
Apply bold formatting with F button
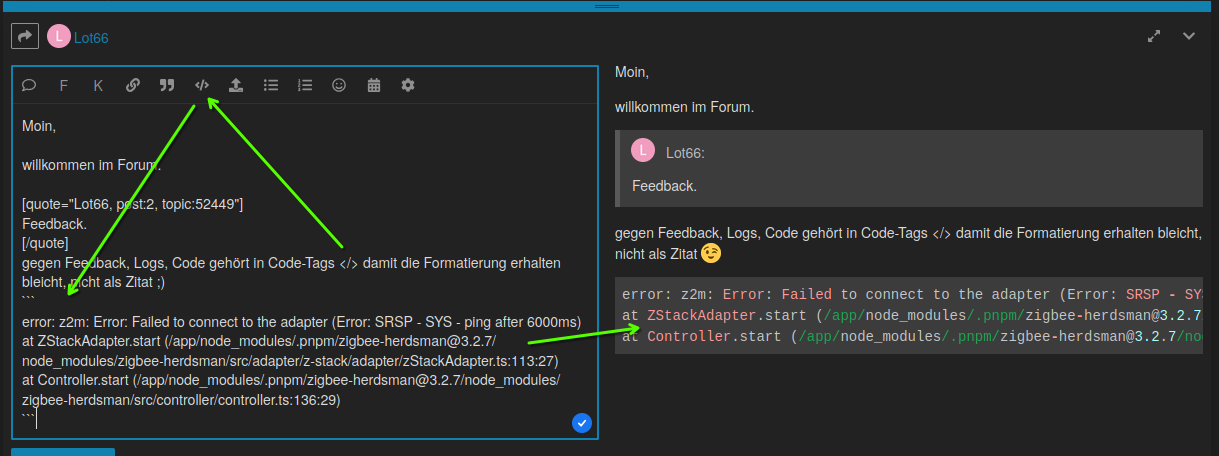[64, 85]
